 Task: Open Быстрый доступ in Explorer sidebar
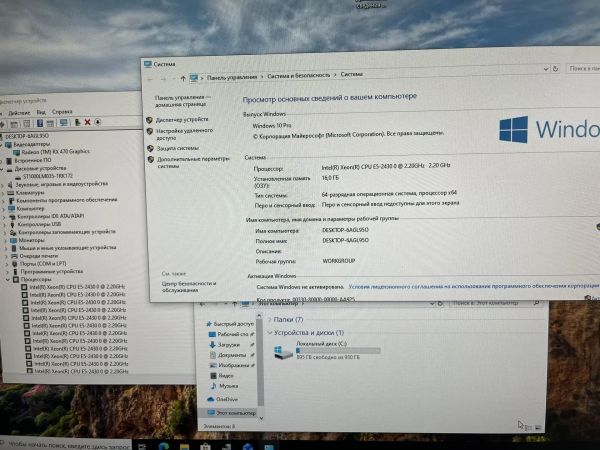click(230, 324)
